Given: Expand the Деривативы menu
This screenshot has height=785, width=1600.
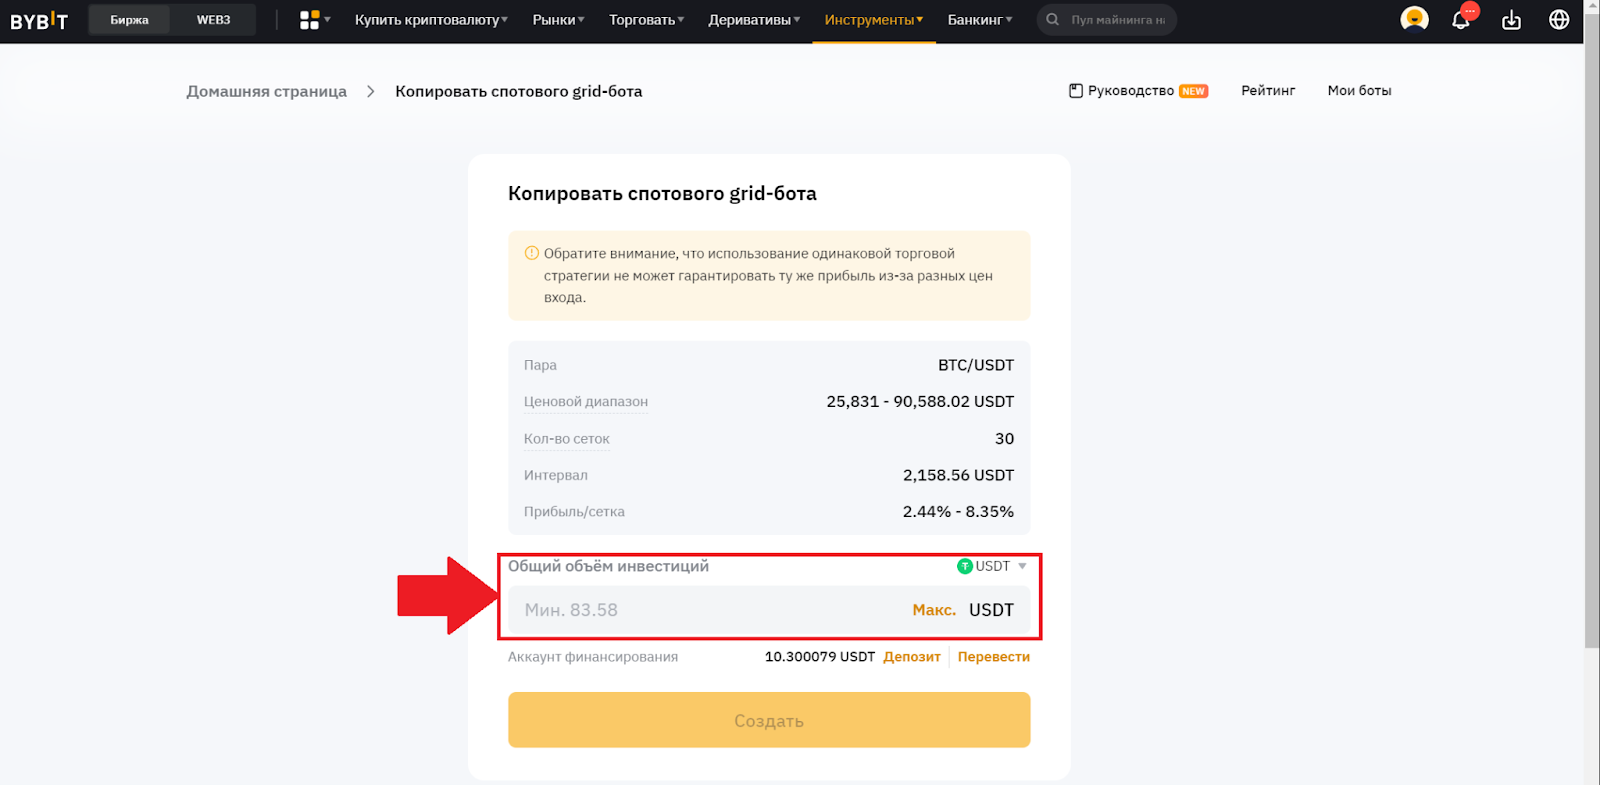Looking at the screenshot, I should click(x=754, y=20).
